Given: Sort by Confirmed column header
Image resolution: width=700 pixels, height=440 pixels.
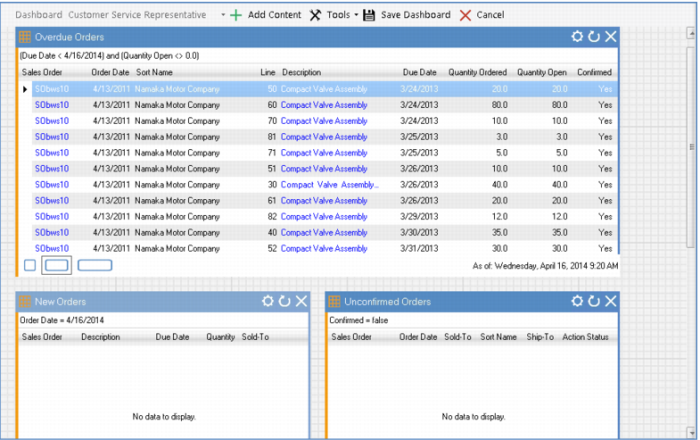Looking at the screenshot, I should point(594,72).
